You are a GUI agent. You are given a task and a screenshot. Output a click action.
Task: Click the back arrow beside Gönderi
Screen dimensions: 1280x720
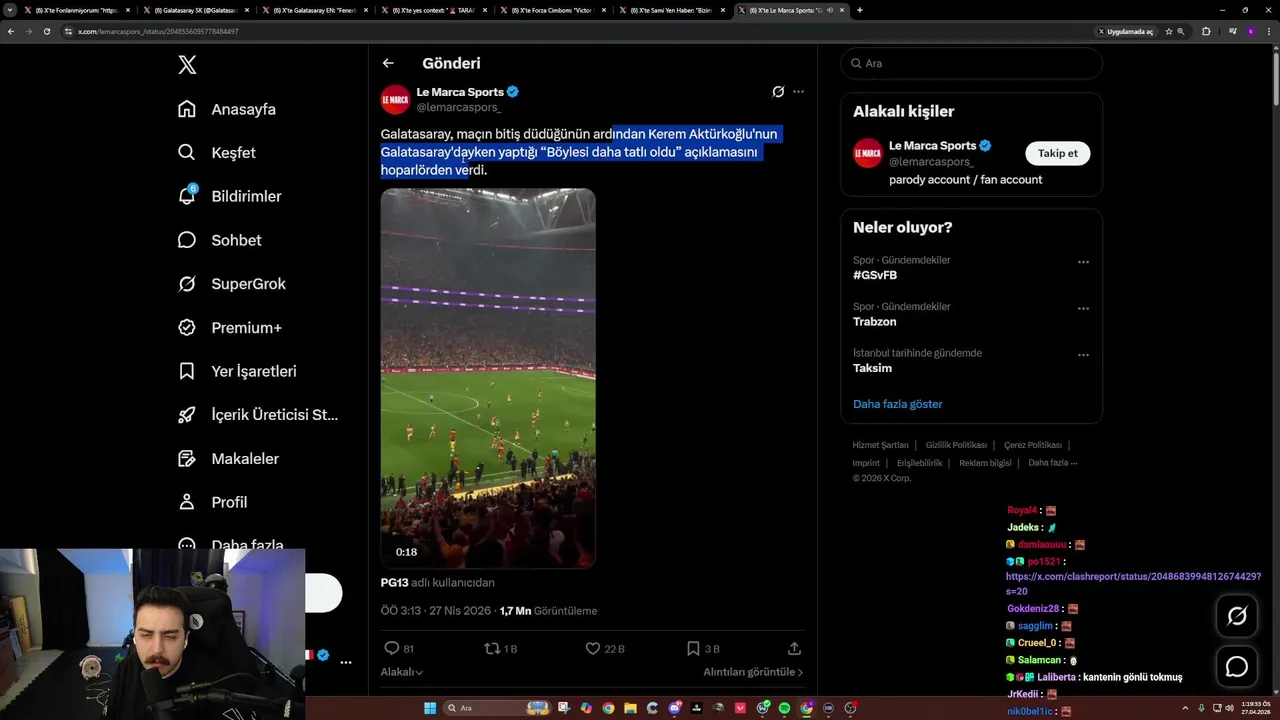(388, 63)
